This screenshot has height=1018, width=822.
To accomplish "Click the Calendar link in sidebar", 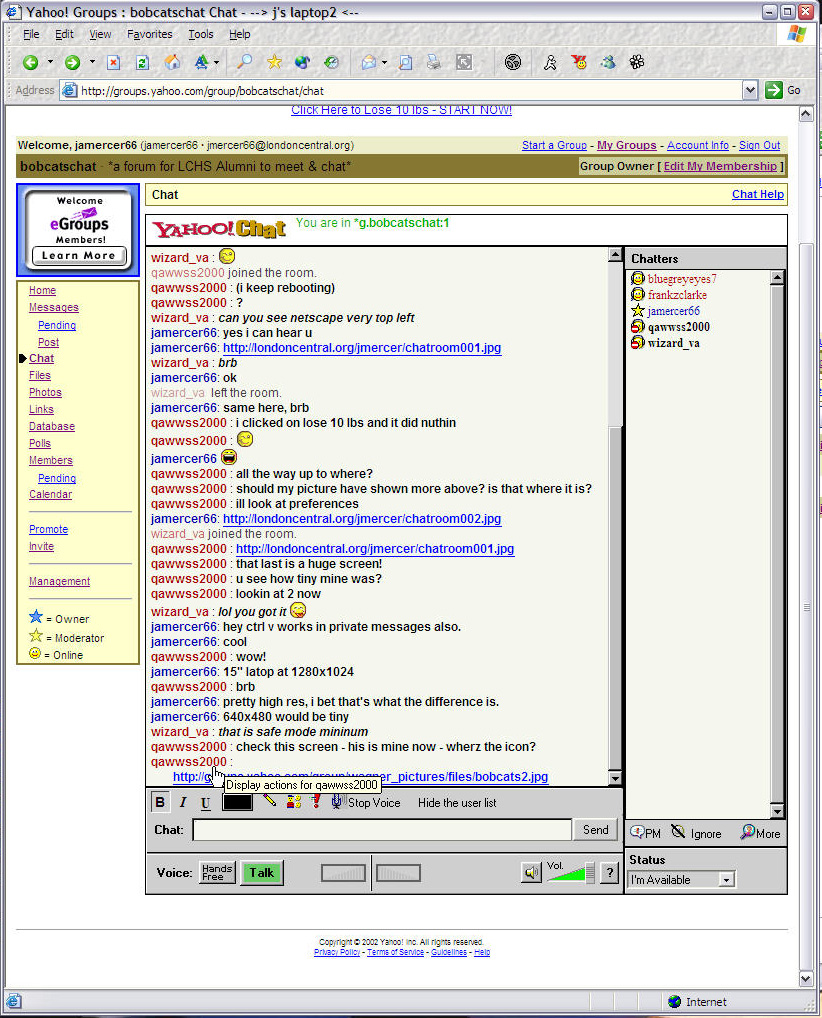I will [50, 494].
